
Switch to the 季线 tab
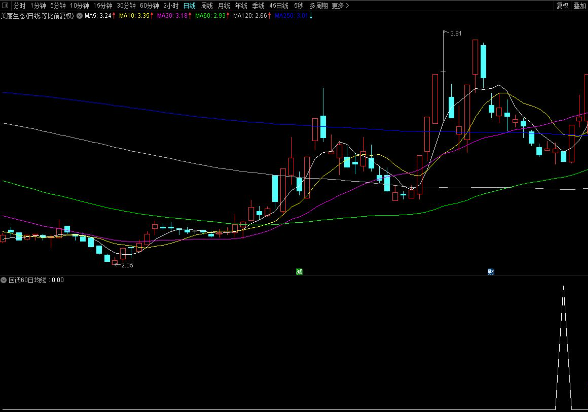258,6
